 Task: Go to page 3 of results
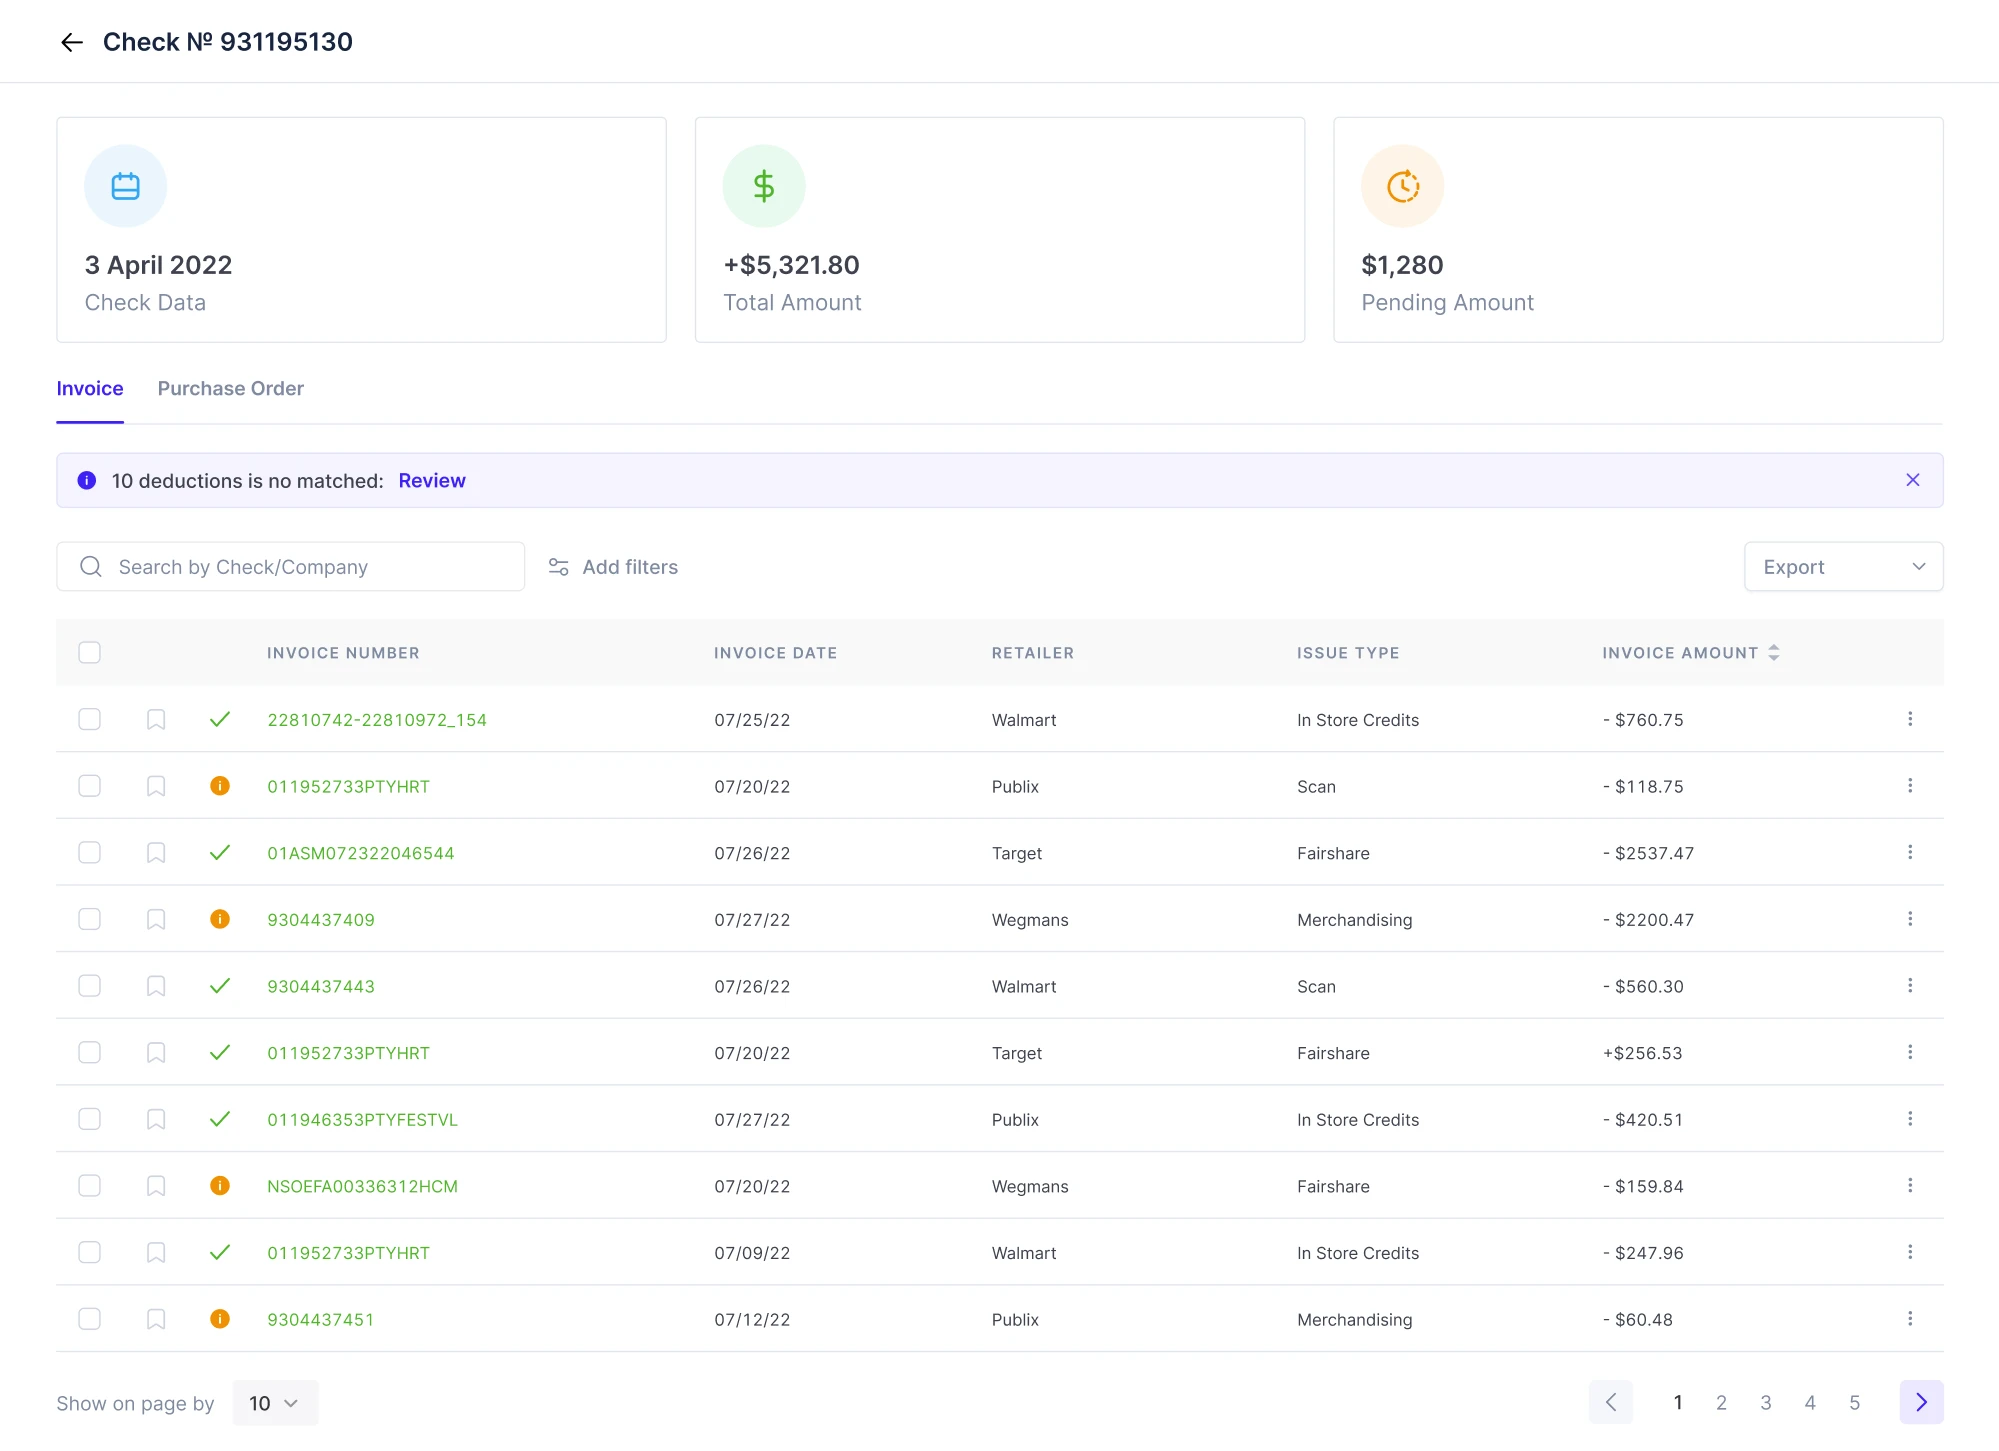click(1766, 1402)
